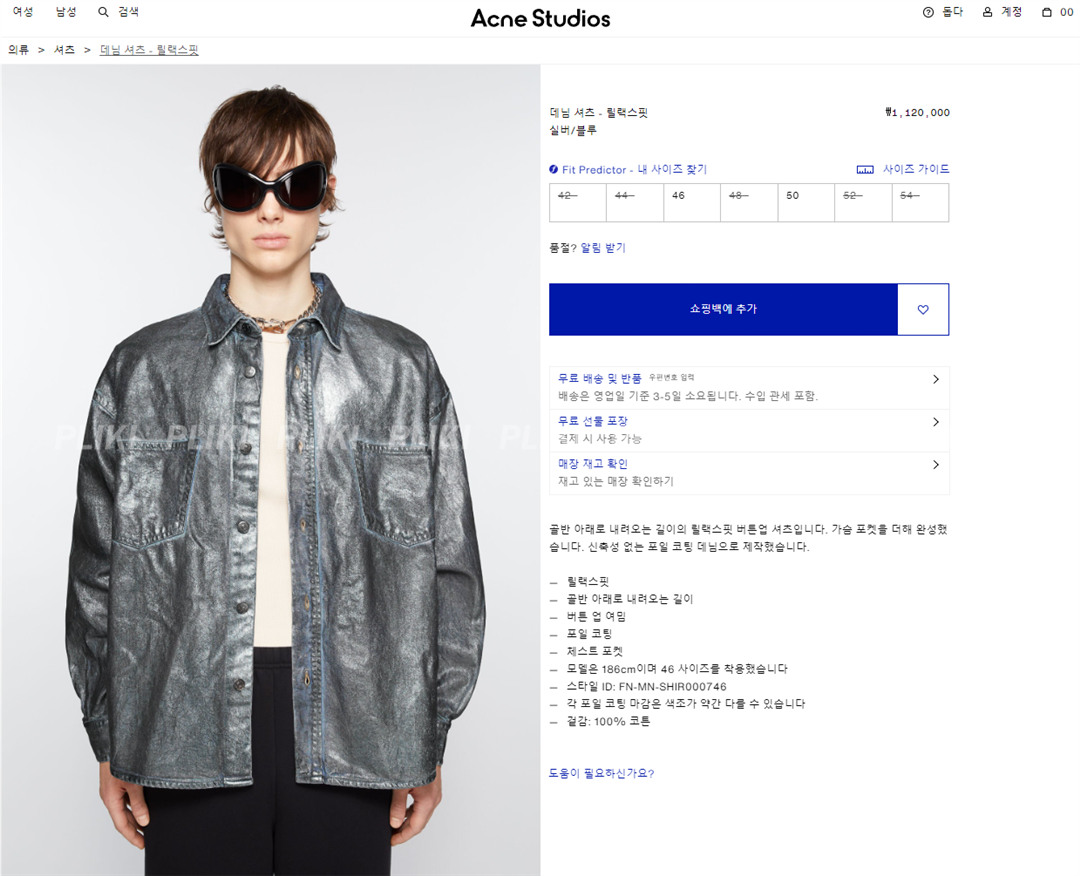Click the search magnifier icon
This screenshot has width=1080, height=876.
[103, 12]
